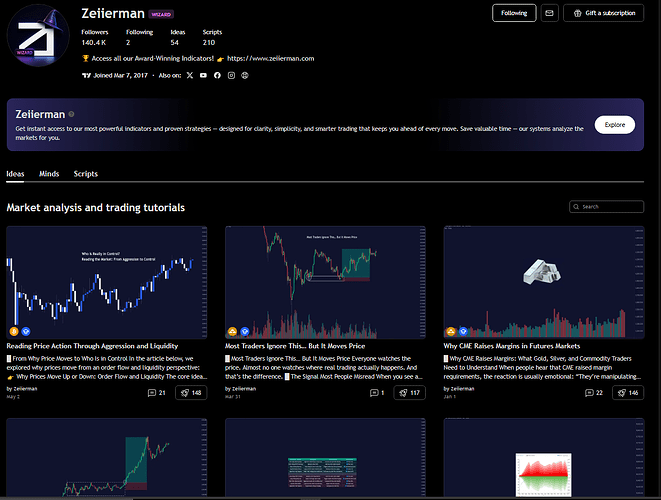
Task: Open Most Traders Ignore This title link
Action: [x=295, y=346]
